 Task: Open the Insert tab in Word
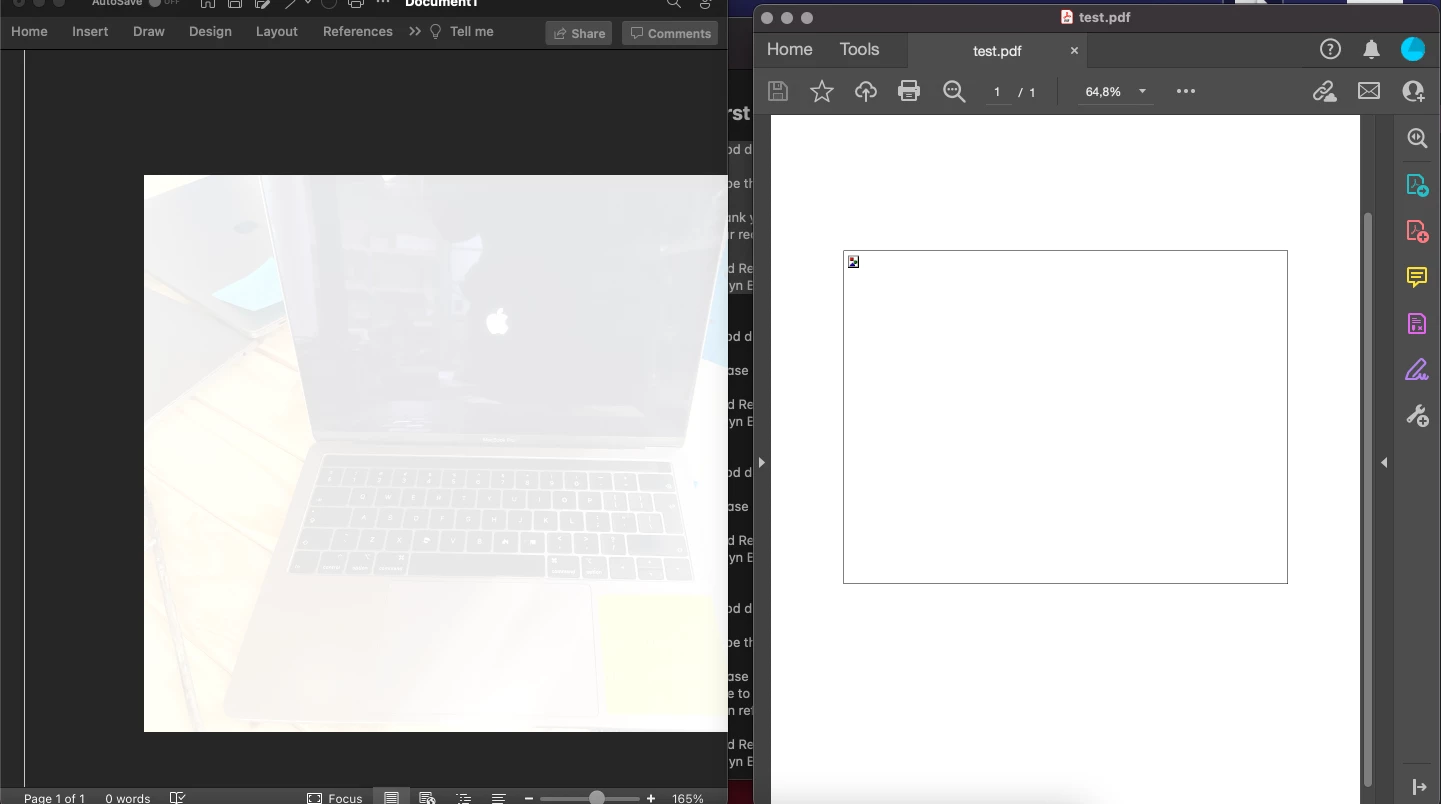[x=90, y=32]
